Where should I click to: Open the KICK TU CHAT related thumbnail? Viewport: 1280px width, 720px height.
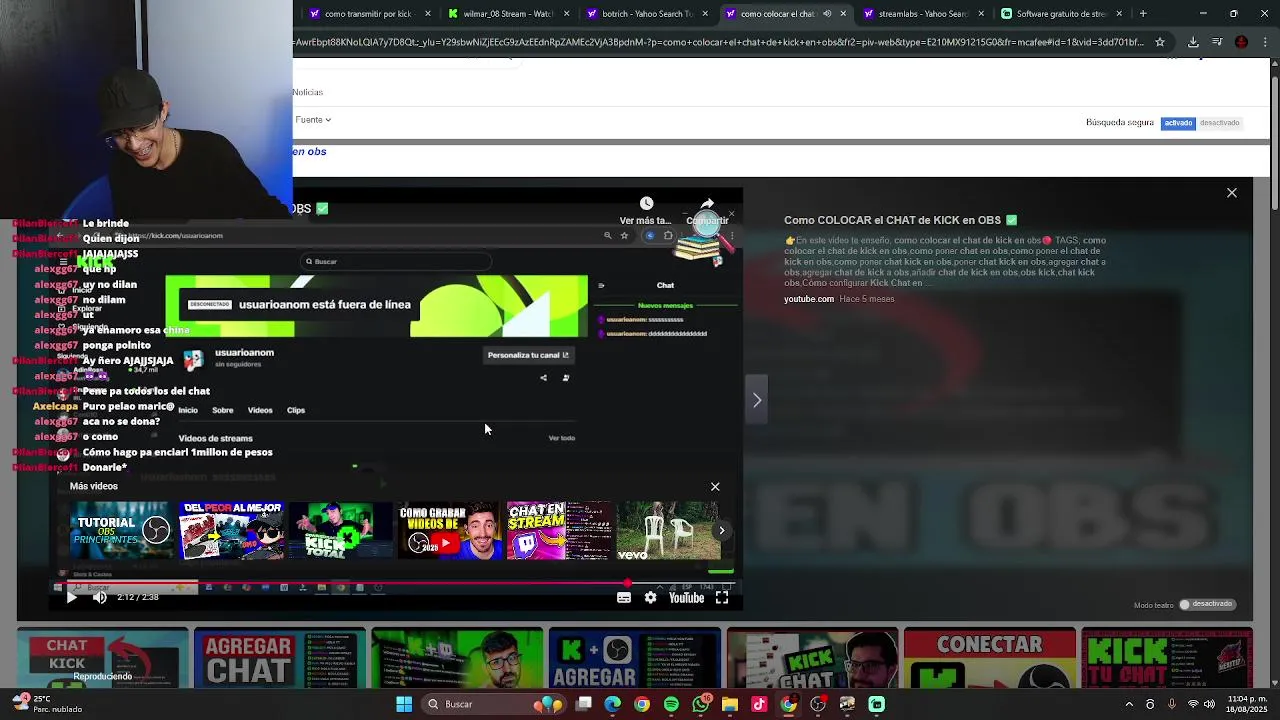pyautogui.click(x=1166, y=659)
